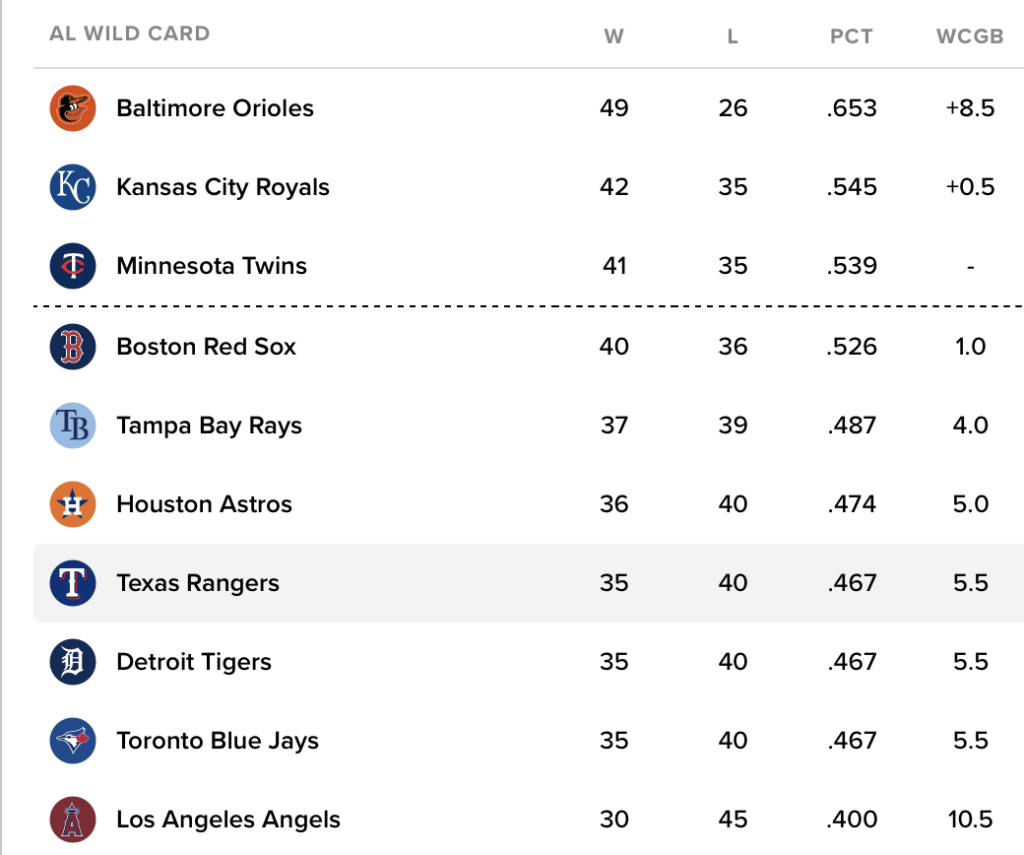1024x855 pixels.
Task: Select the Minnesota Twins logo icon
Action: (x=72, y=266)
